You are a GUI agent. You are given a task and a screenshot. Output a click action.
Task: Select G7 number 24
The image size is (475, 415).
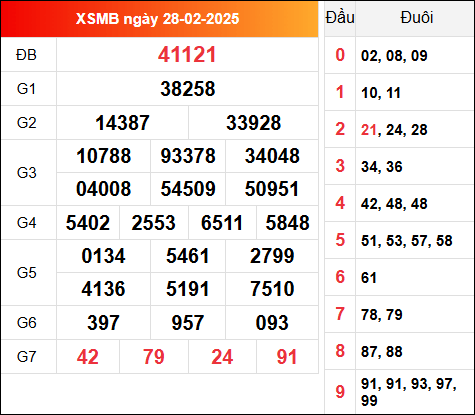pos(222,357)
